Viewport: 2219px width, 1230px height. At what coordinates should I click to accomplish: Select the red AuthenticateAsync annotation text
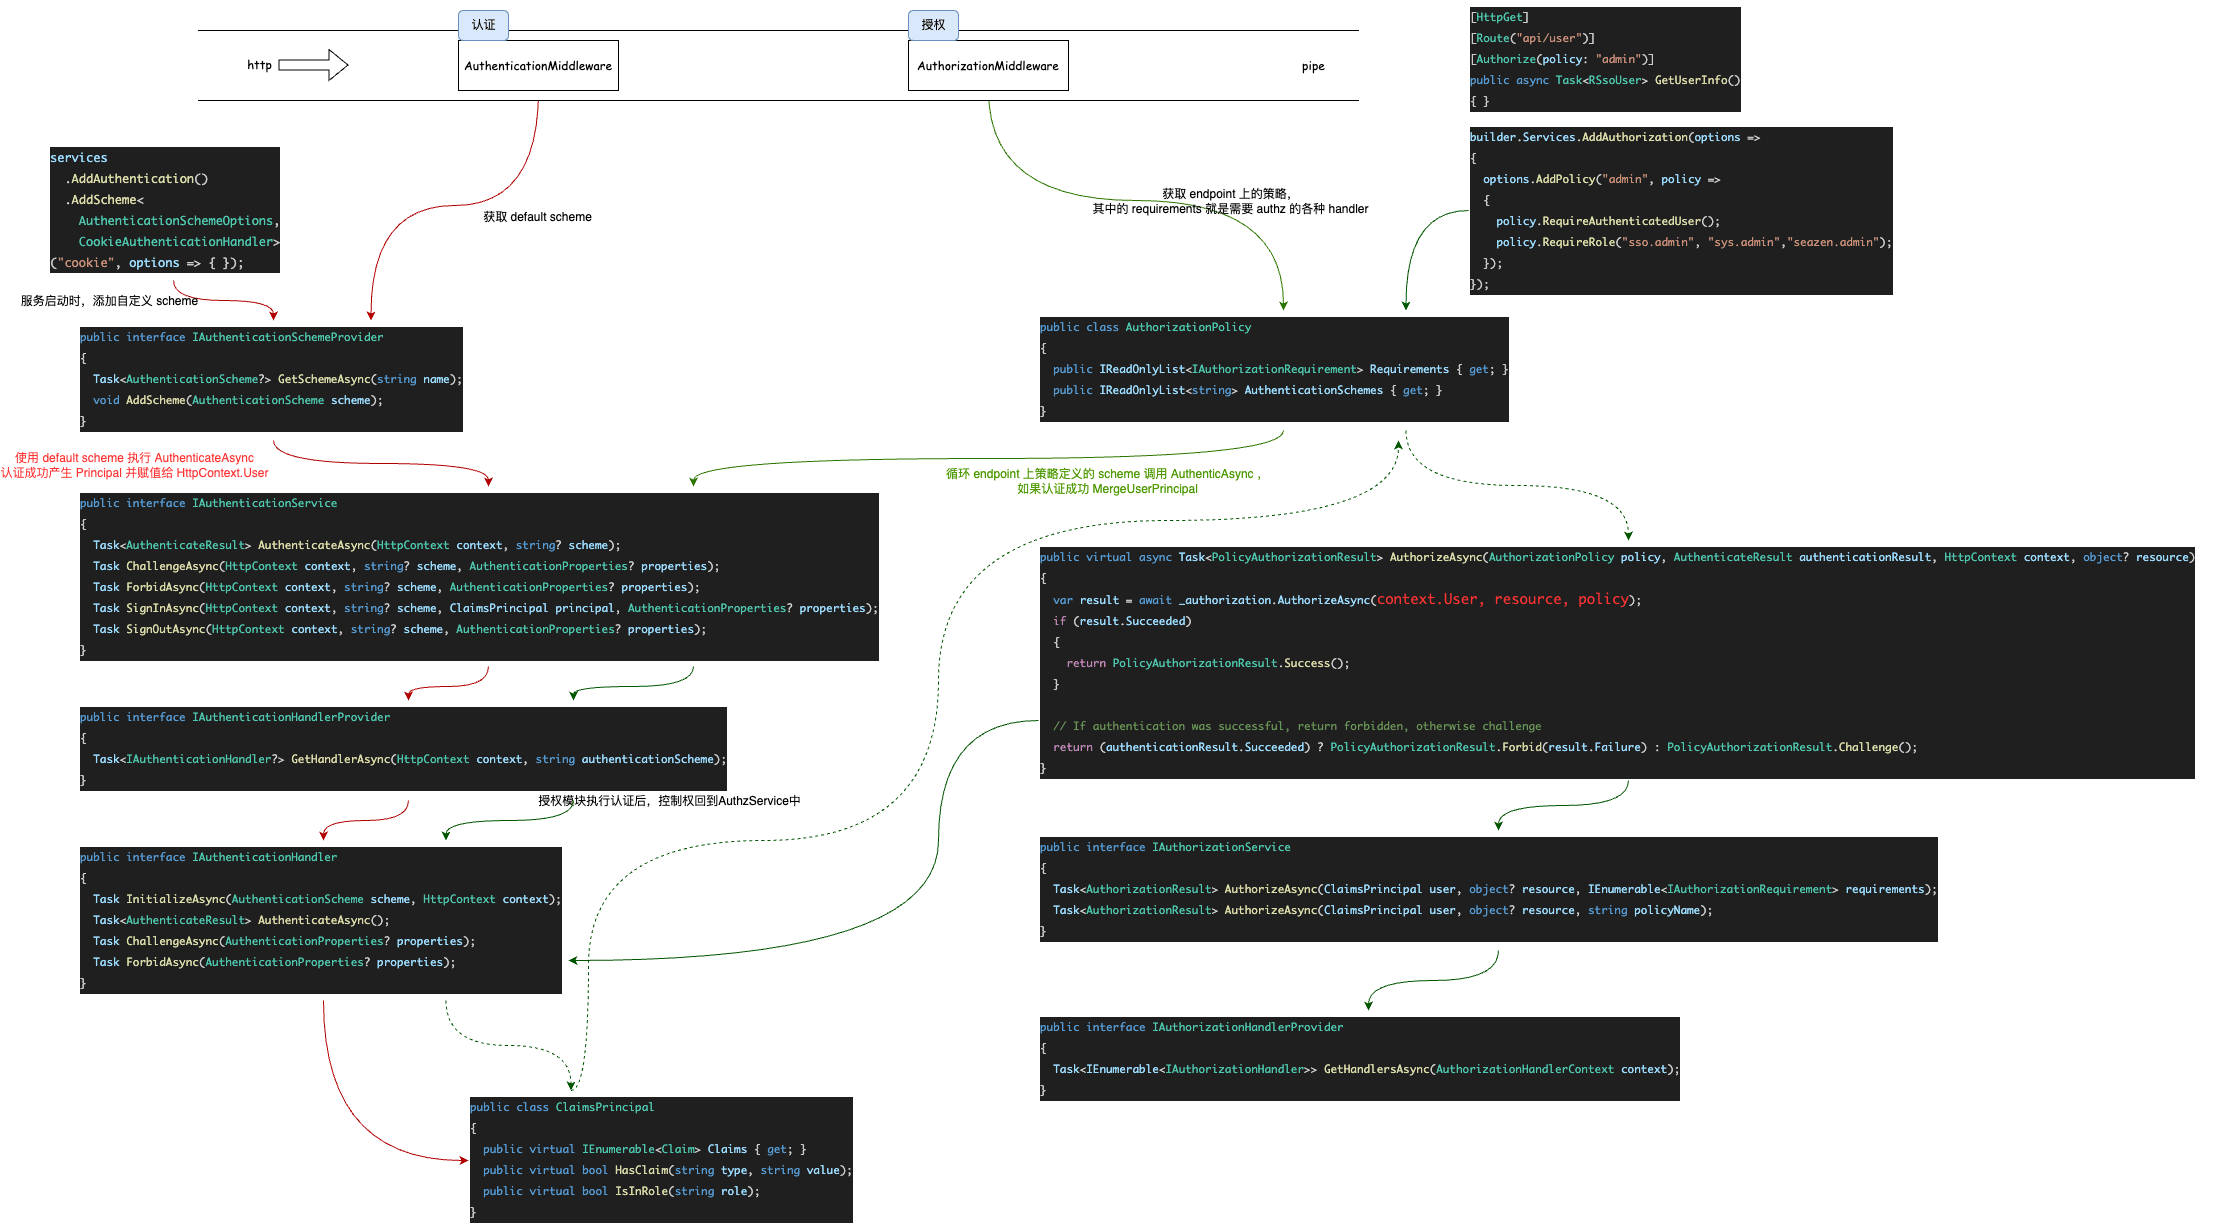click(135, 465)
